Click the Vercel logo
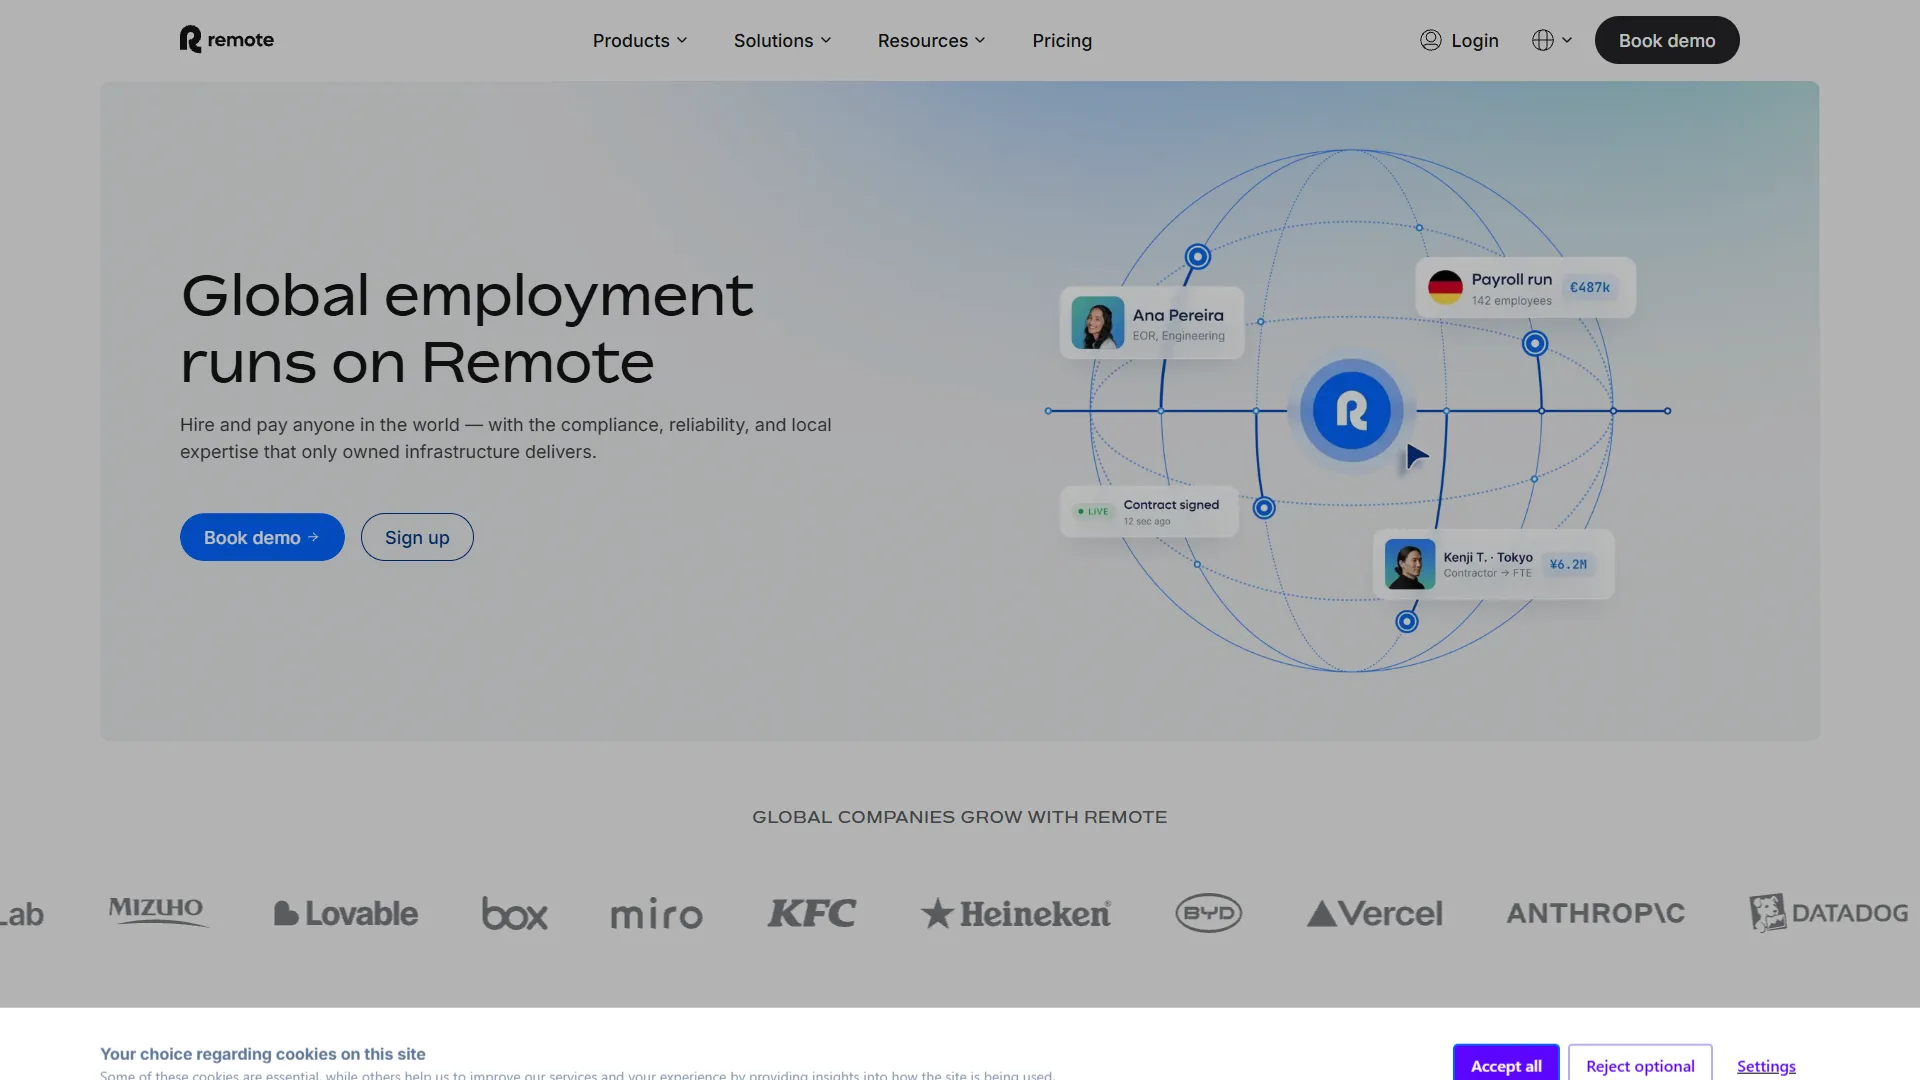 [x=1375, y=913]
